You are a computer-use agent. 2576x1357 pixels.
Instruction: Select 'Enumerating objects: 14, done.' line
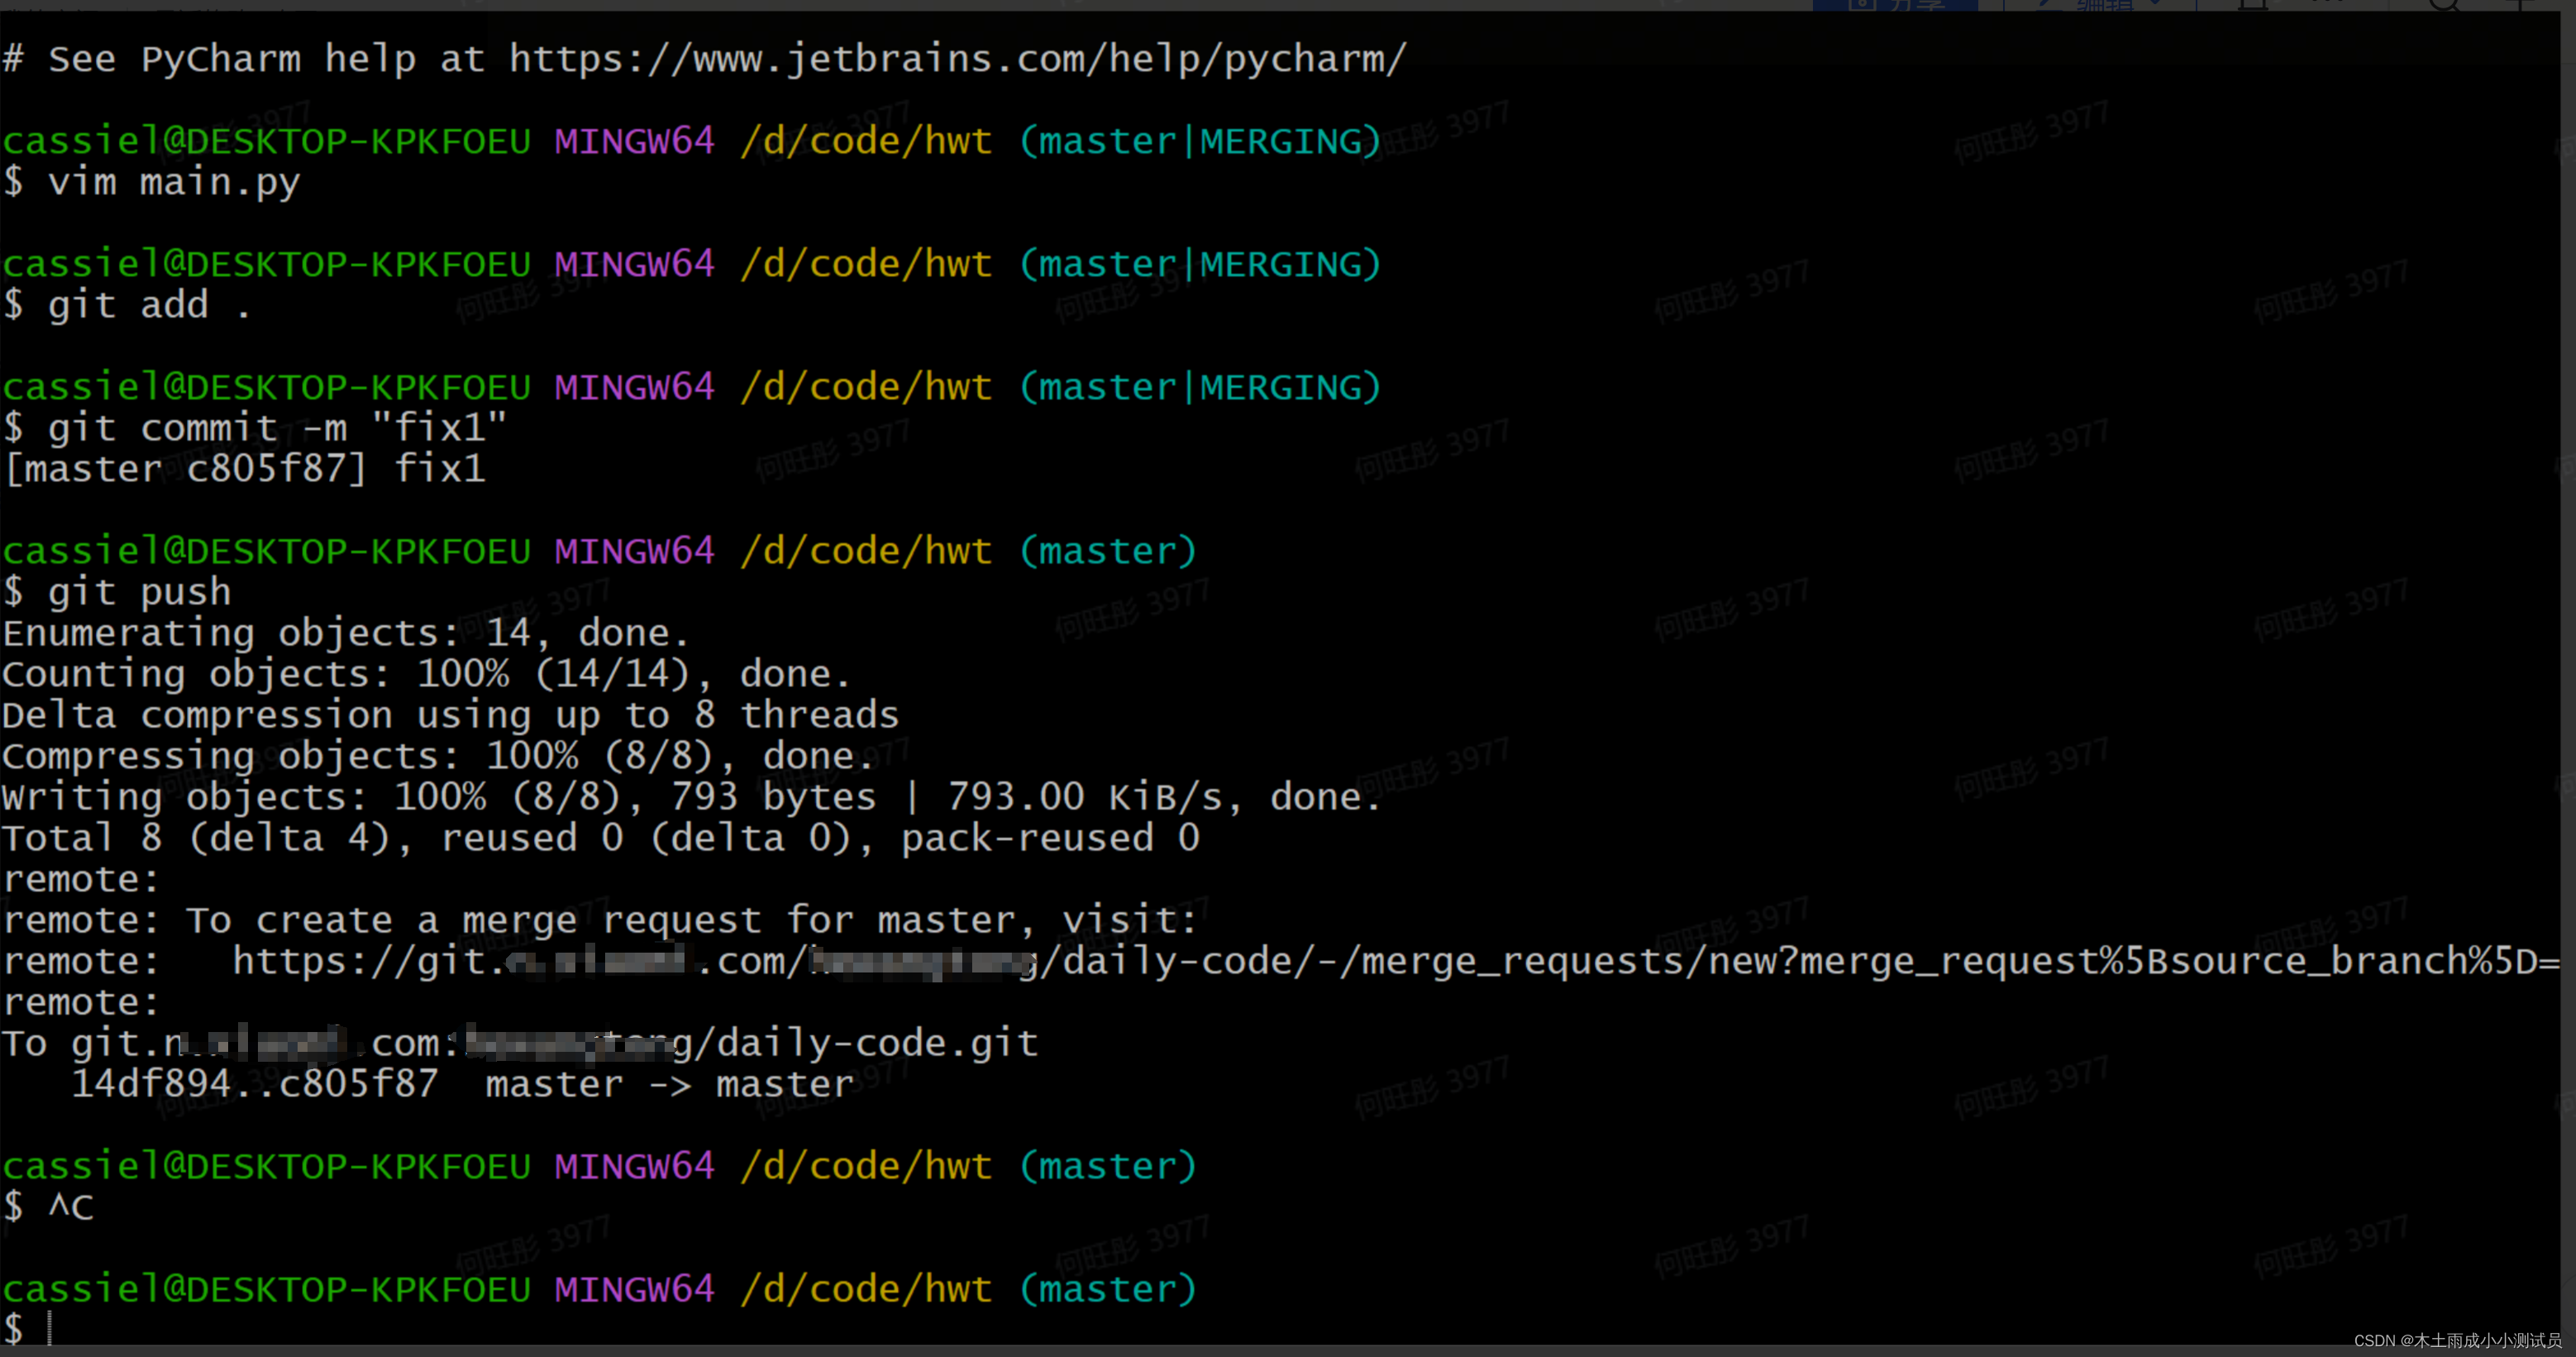click(x=346, y=633)
